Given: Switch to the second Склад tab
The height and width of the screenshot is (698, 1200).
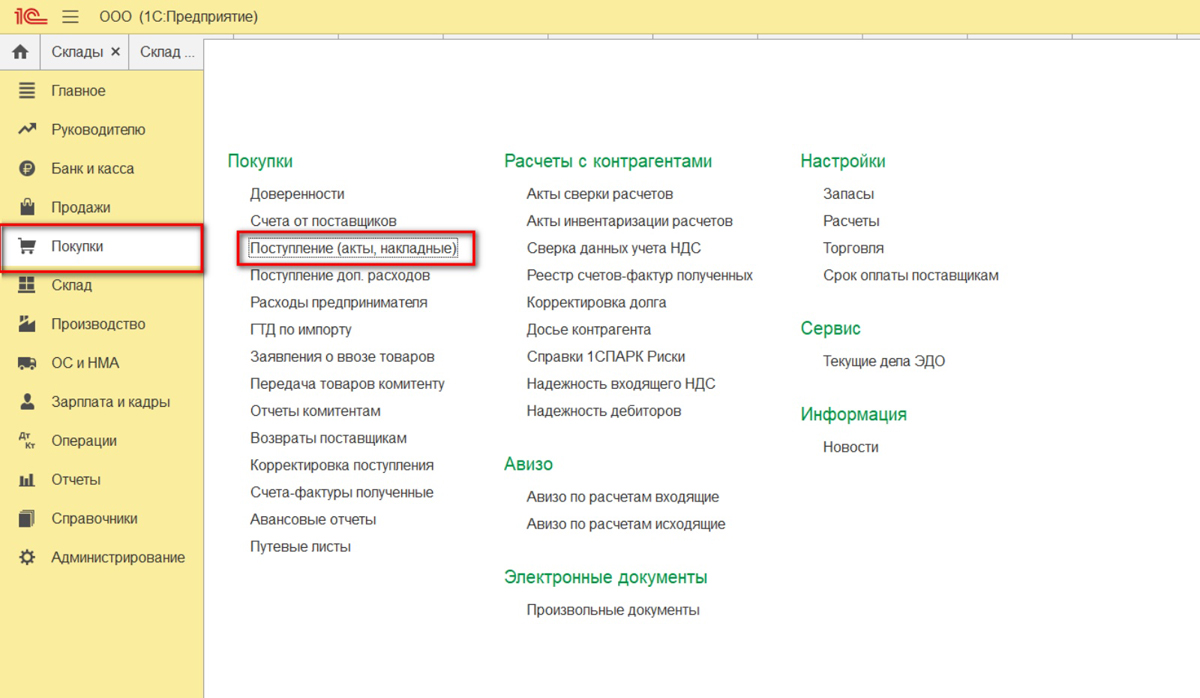Looking at the screenshot, I should coord(166,52).
